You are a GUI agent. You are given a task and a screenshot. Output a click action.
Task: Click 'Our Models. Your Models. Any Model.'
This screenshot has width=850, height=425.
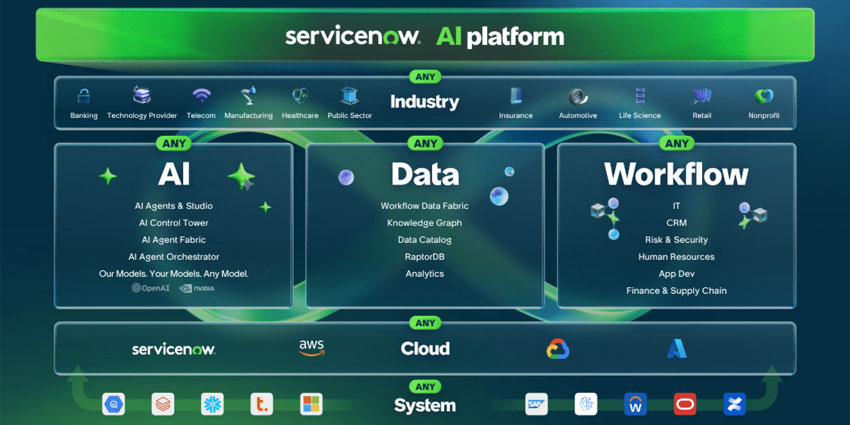click(x=174, y=274)
